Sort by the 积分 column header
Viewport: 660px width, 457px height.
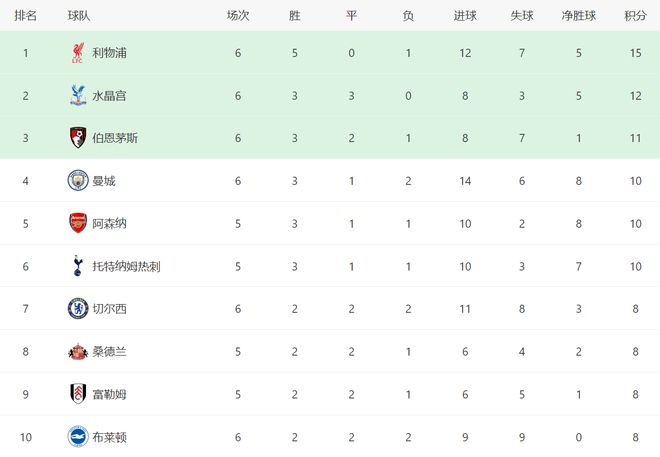click(x=635, y=15)
